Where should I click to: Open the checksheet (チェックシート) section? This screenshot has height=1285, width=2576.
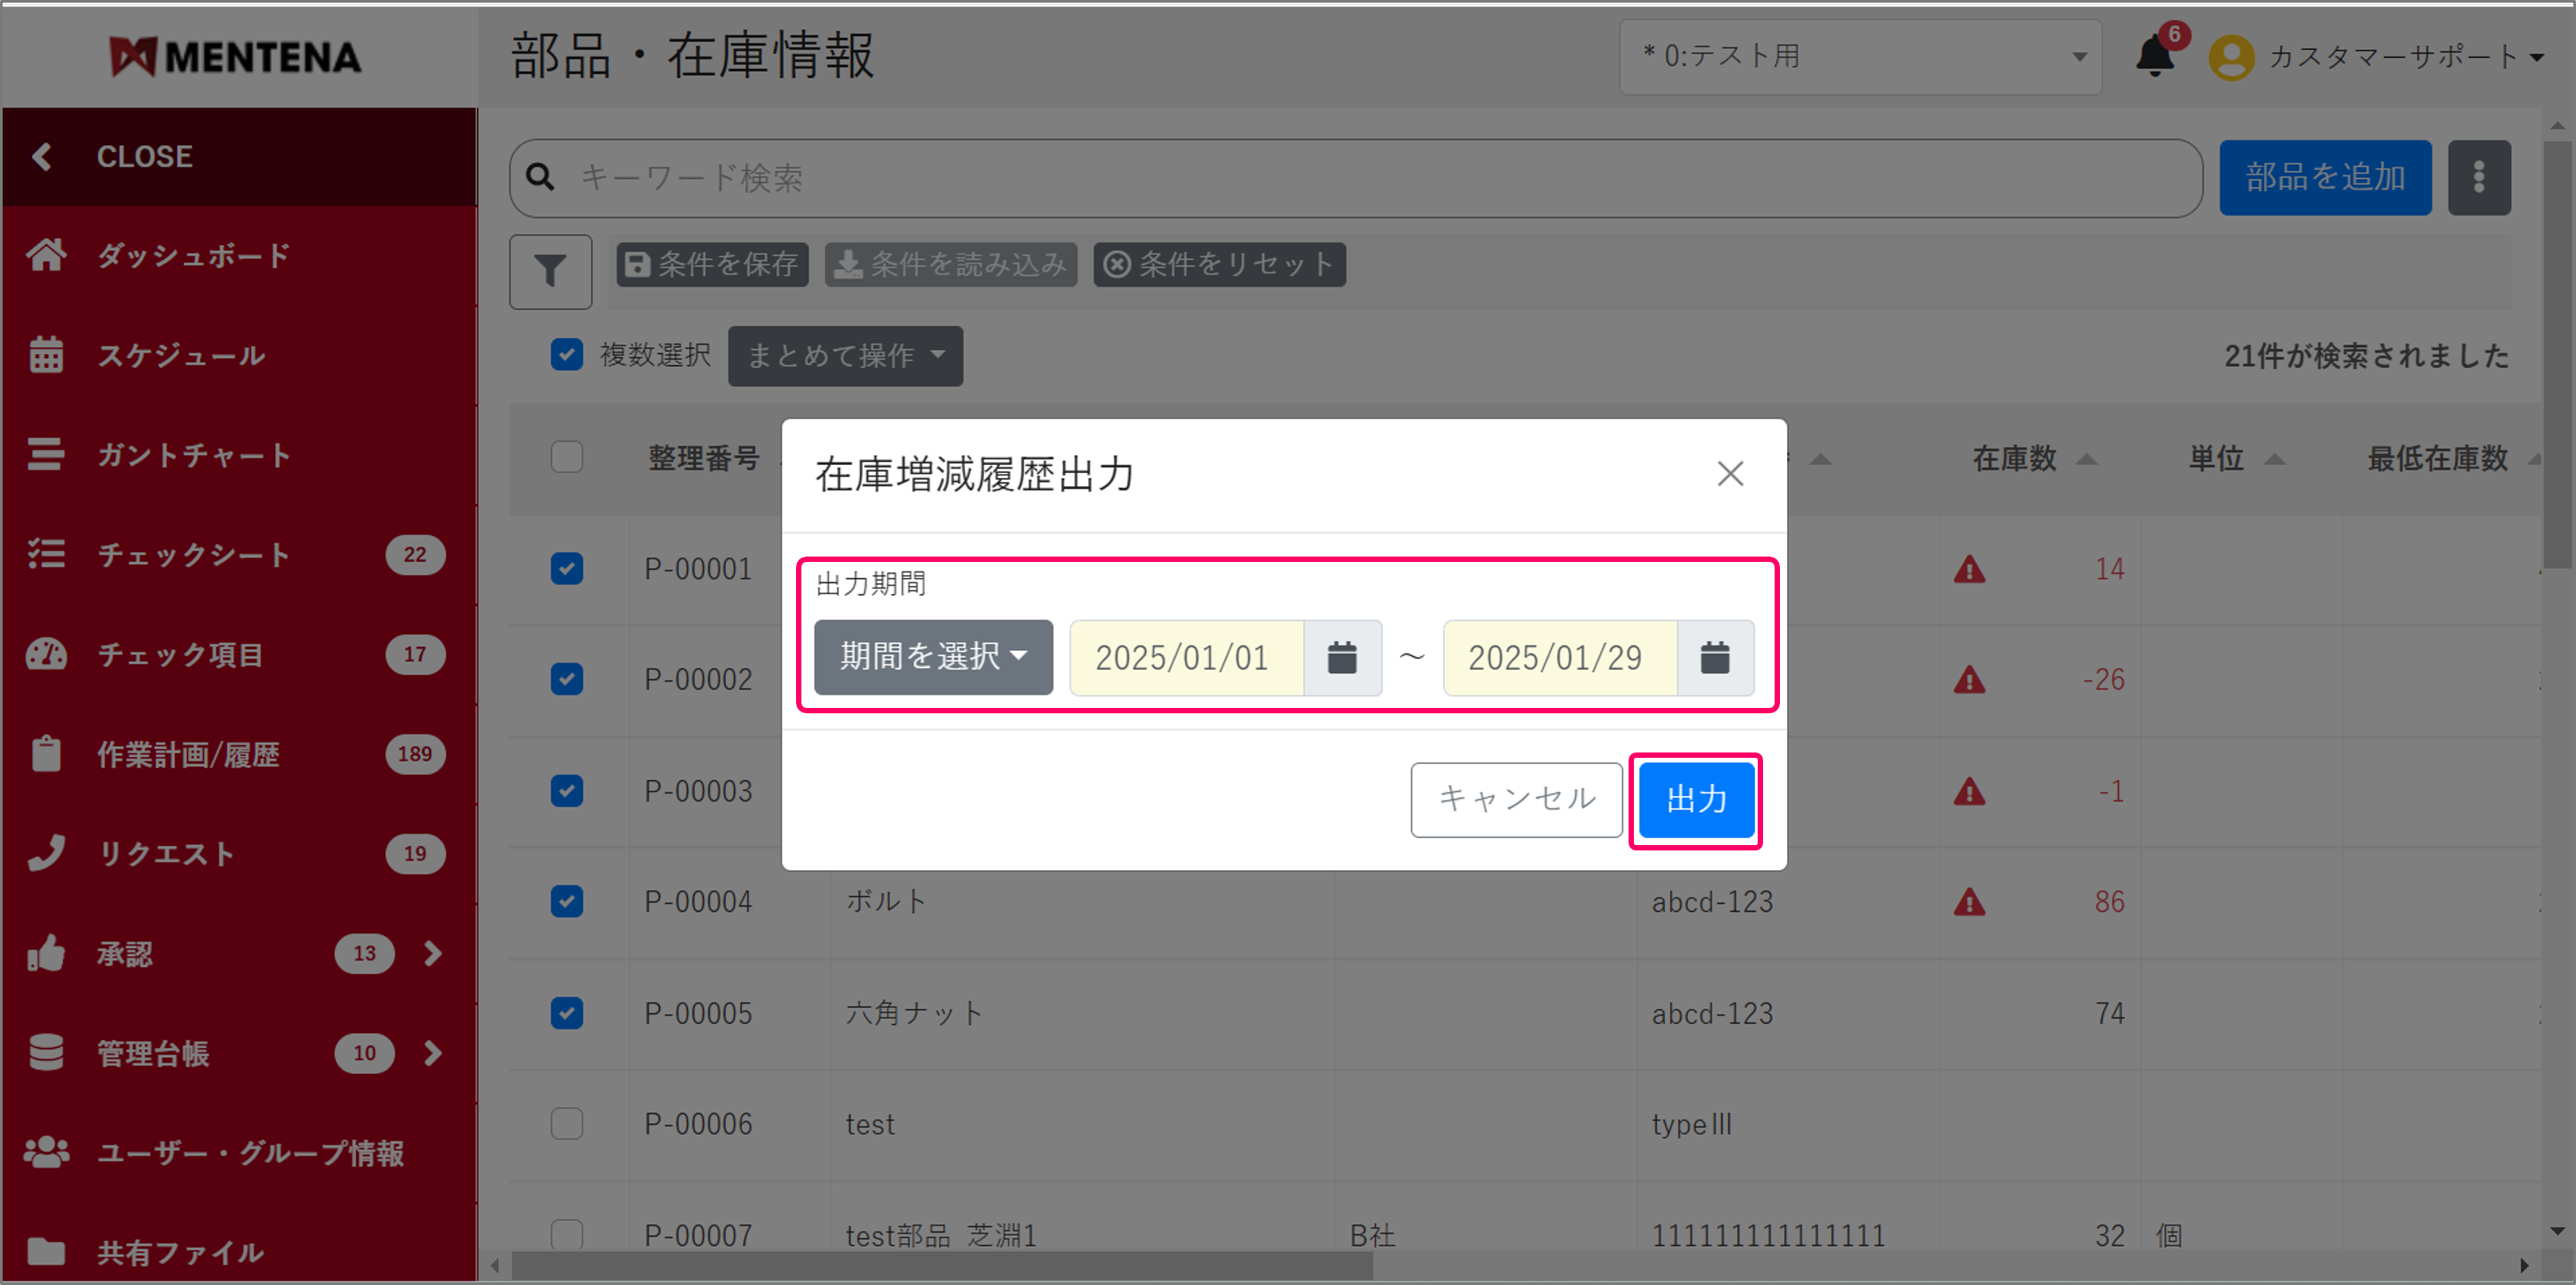point(194,555)
